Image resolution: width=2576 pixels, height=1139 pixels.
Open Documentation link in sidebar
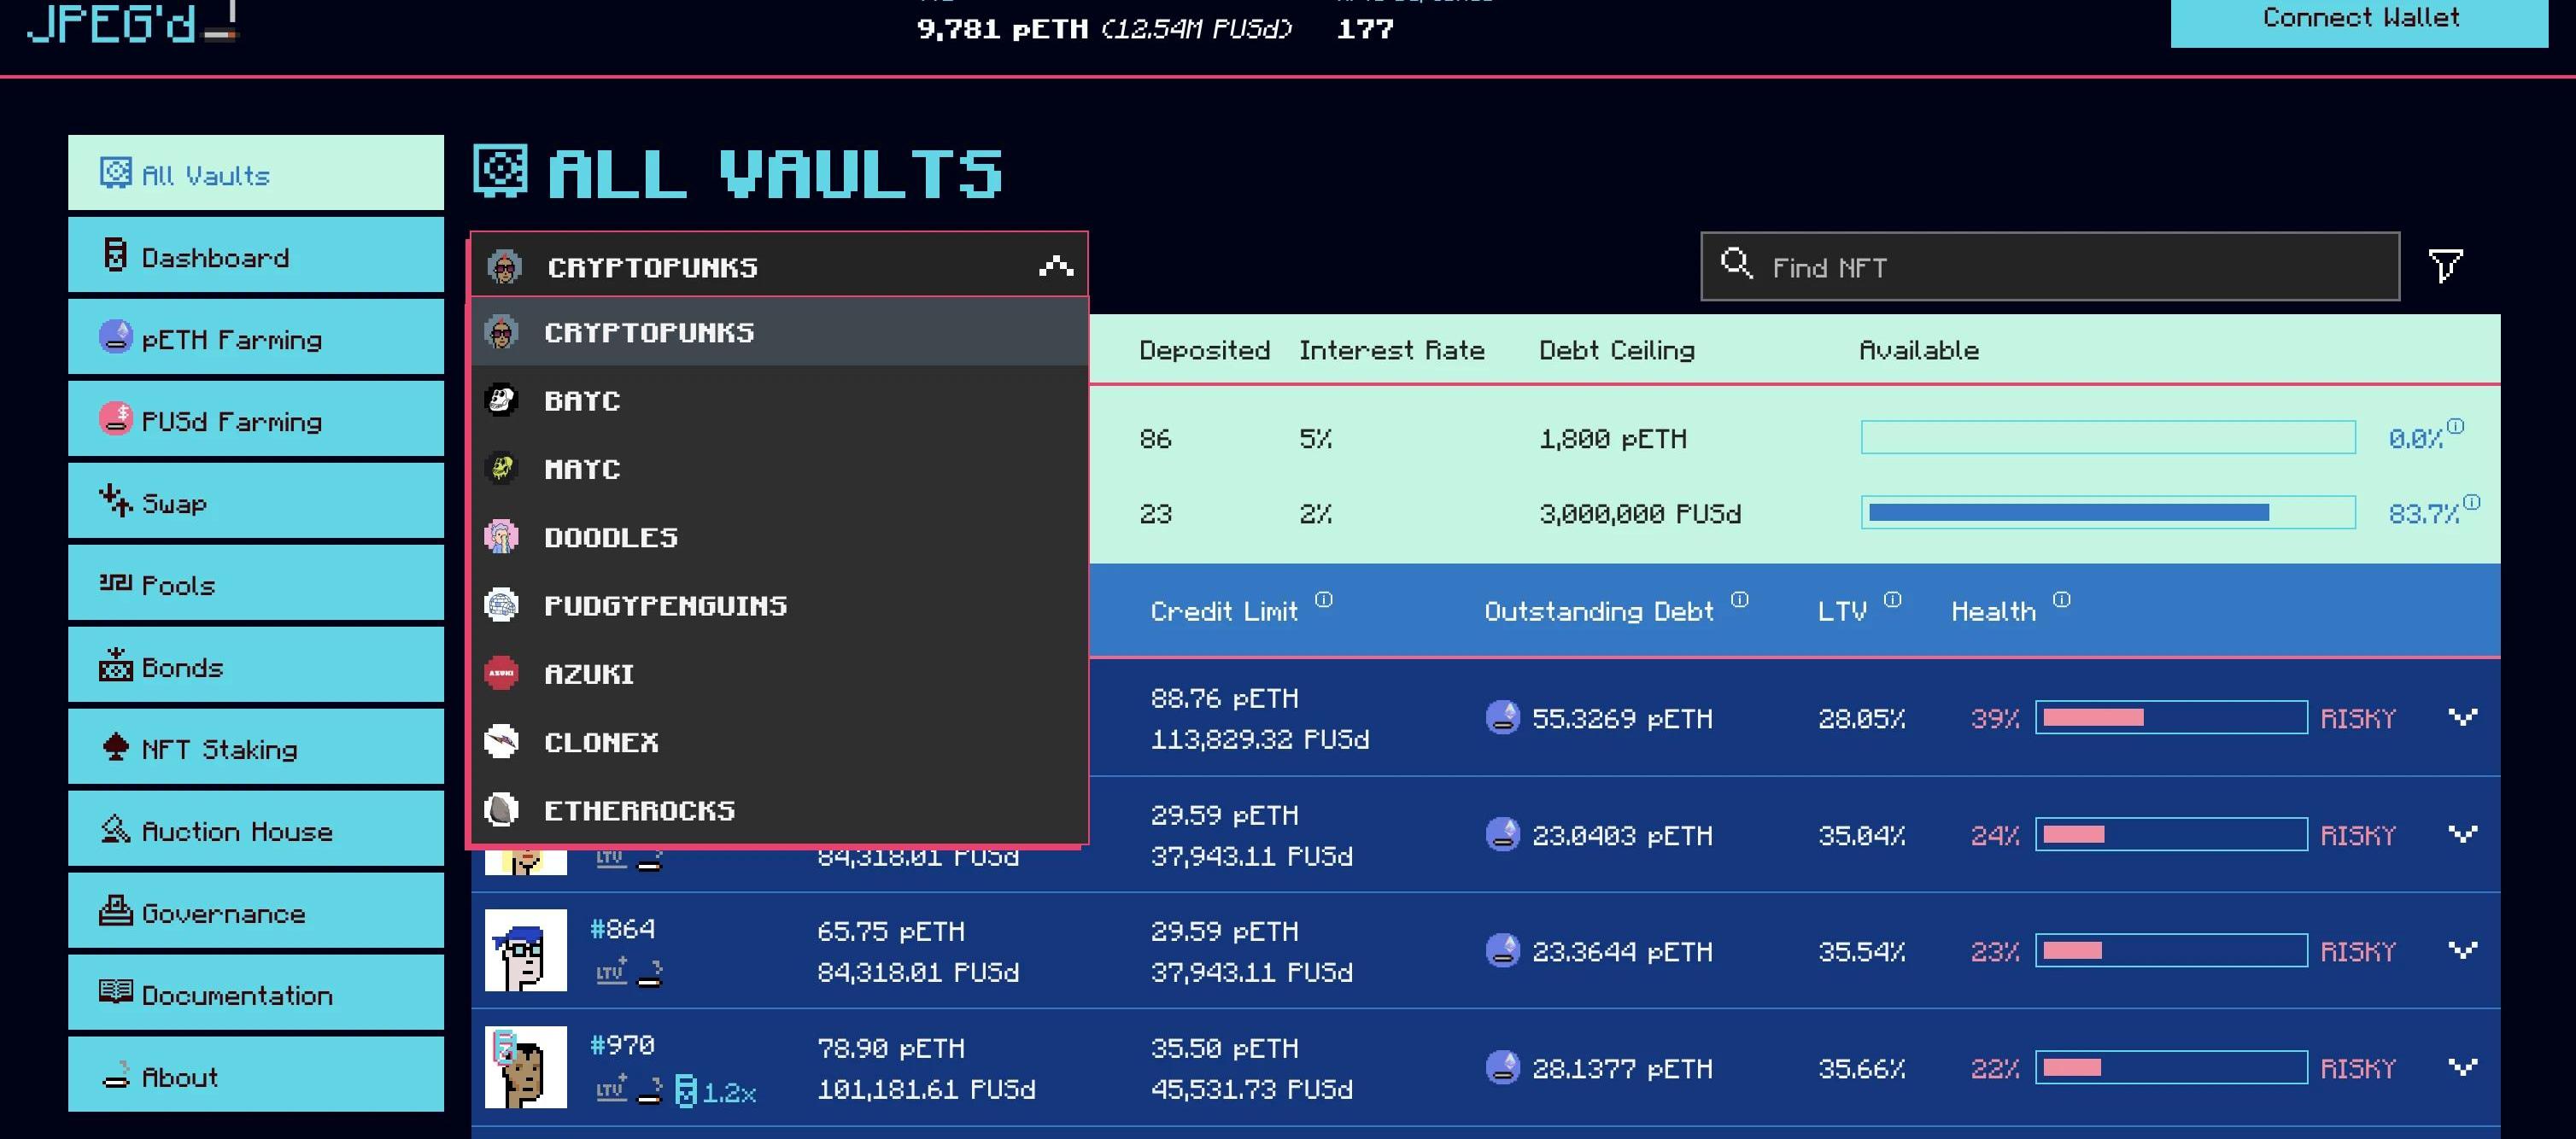click(x=256, y=994)
